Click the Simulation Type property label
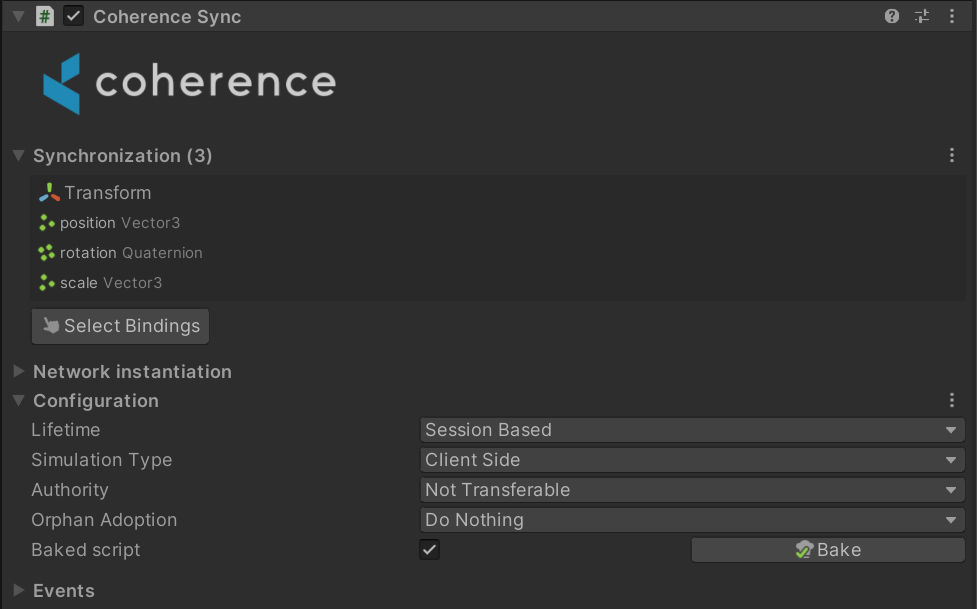977x609 pixels. (x=102, y=460)
